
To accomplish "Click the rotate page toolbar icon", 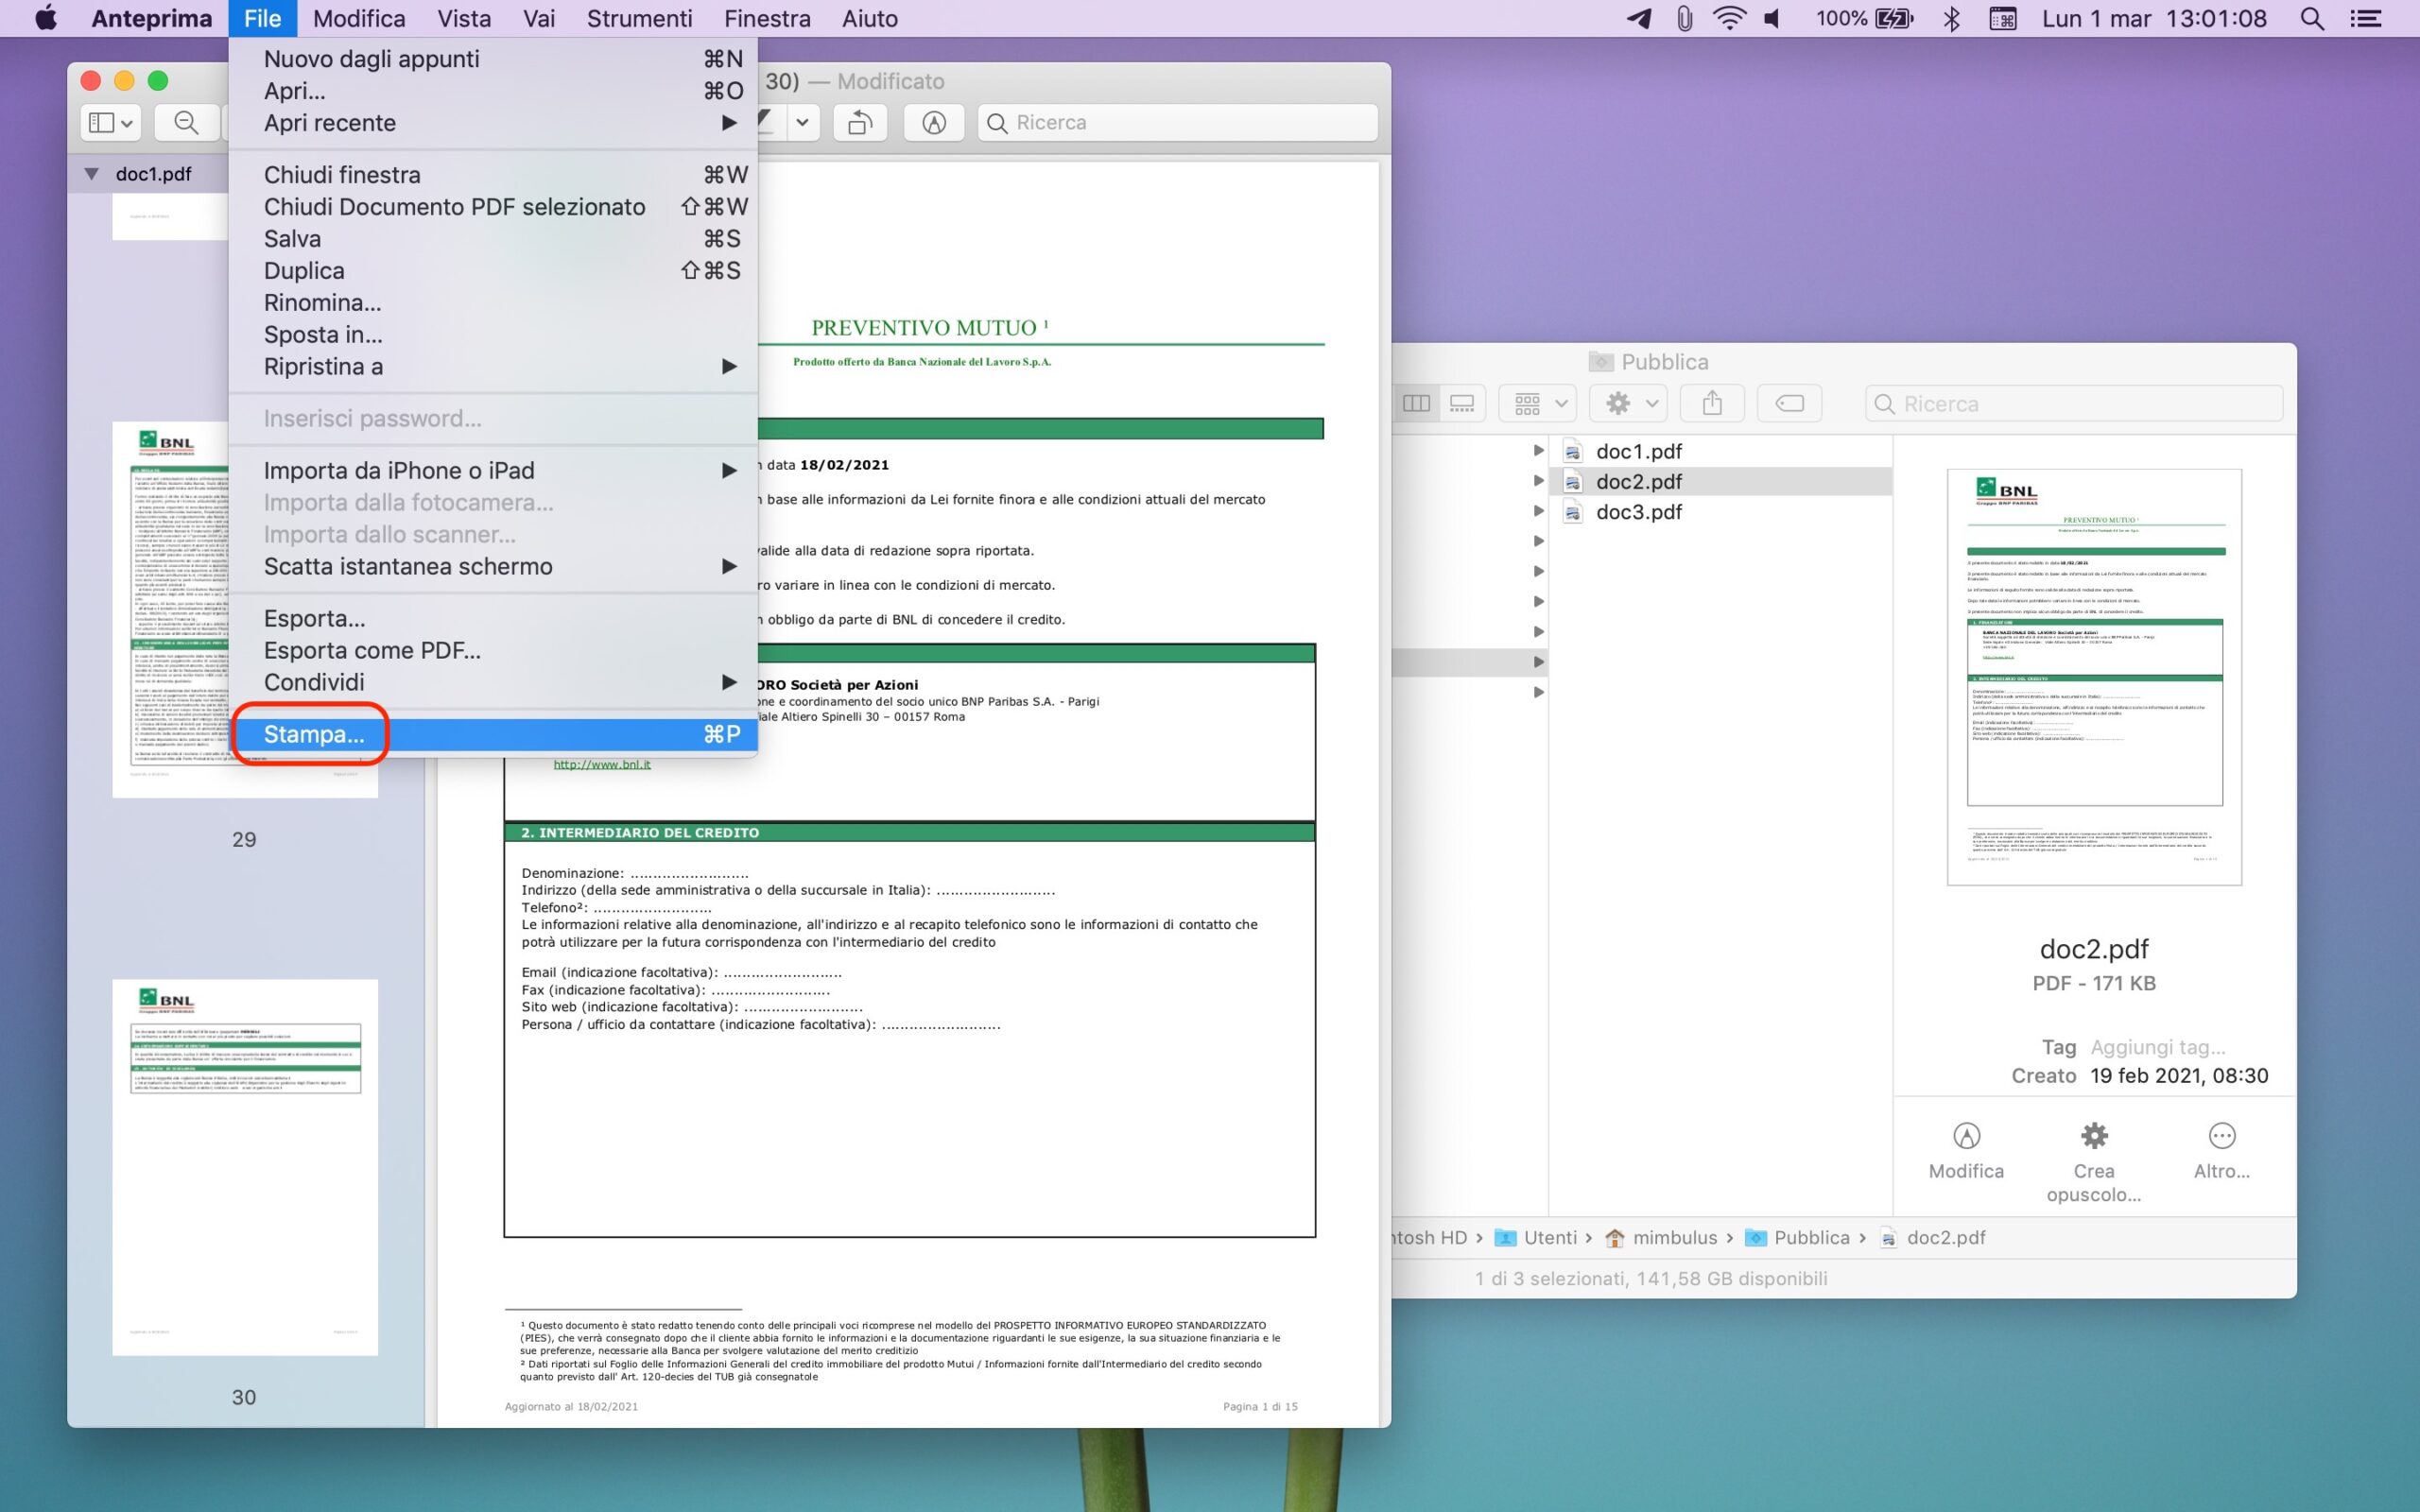I will (x=860, y=122).
